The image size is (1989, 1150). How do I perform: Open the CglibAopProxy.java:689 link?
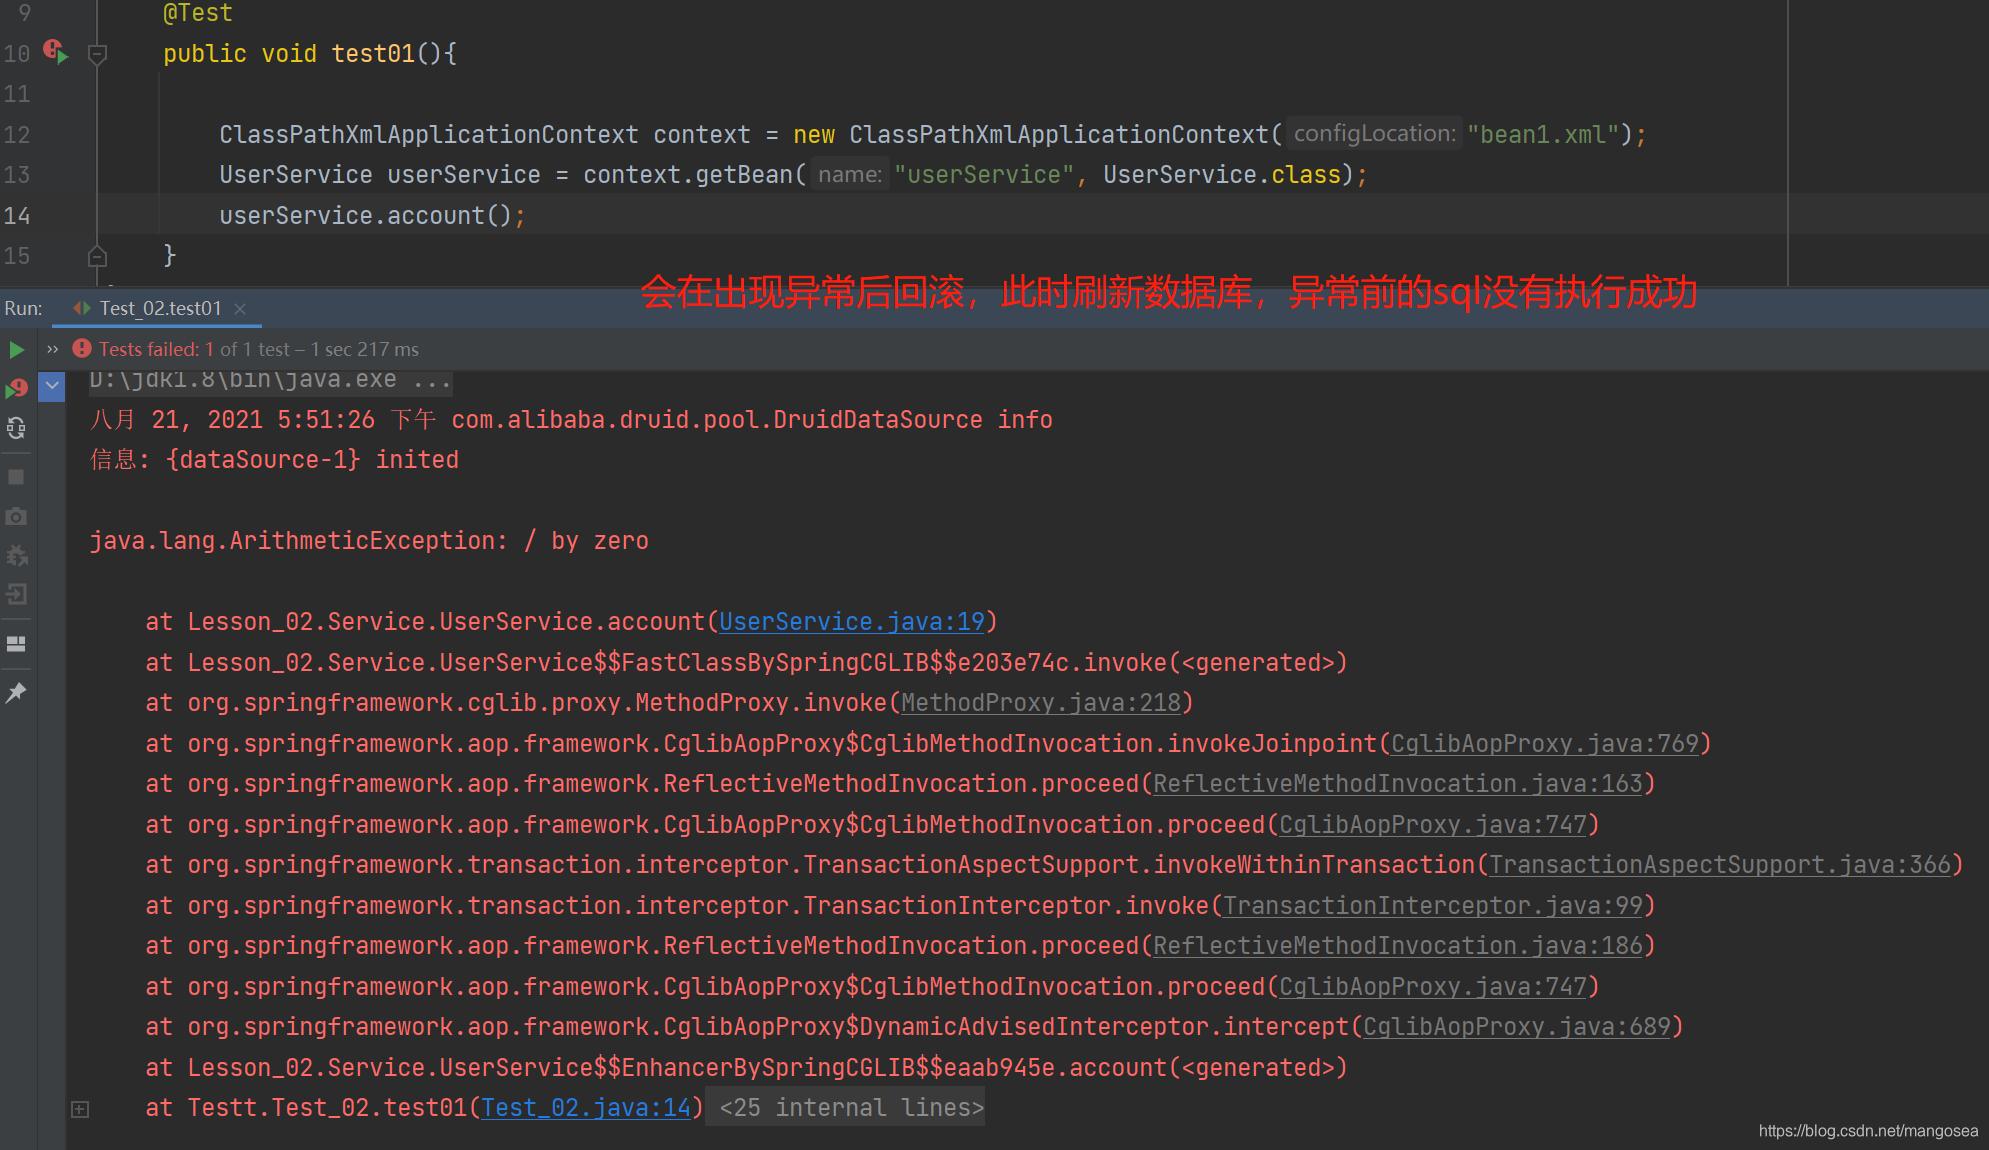(1517, 1027)
